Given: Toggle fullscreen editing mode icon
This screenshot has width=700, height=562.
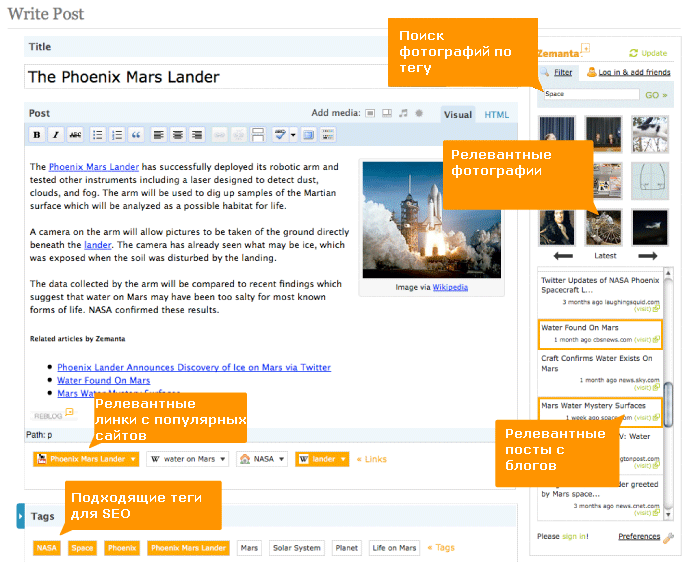Looking at the screenshot, I should 308,134.
